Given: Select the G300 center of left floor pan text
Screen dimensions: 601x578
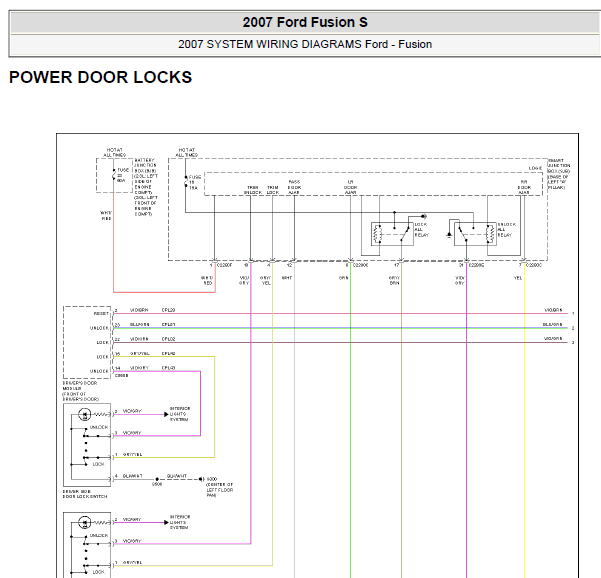Looking at the screenshot, I should pyautogui.click(x=220, y=487).
